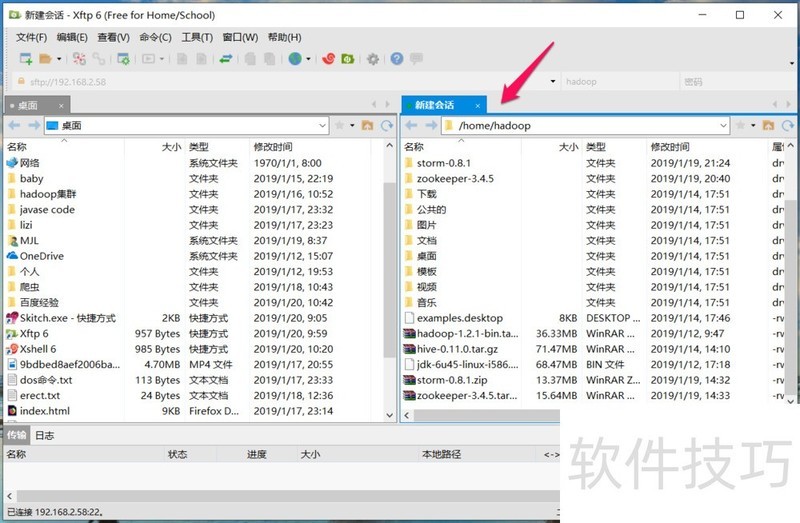
Task: Go to remote pane home folder icon
Action: (768, 125)
